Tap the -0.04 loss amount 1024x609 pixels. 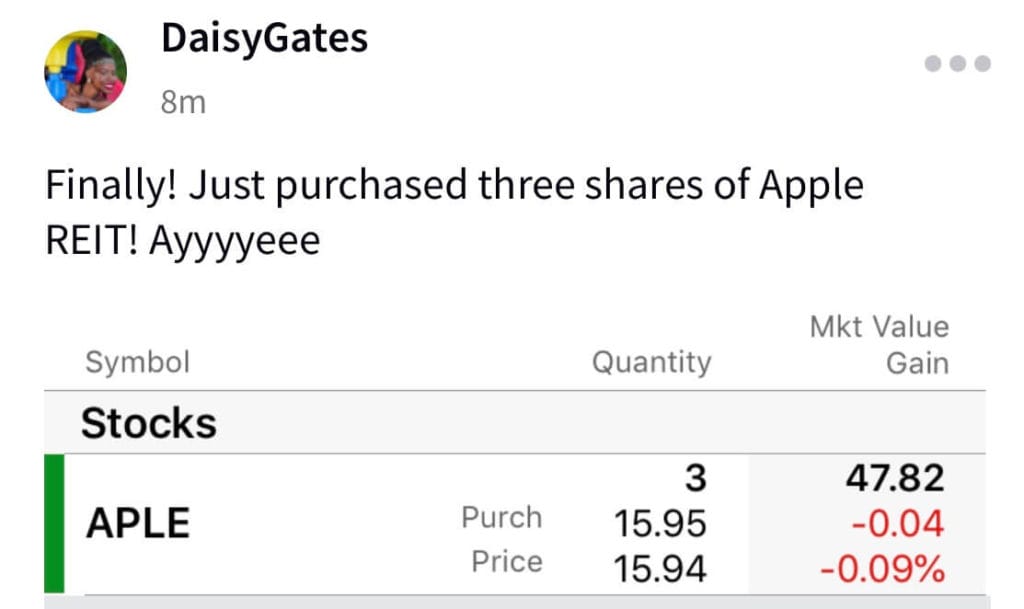point(898,523)
